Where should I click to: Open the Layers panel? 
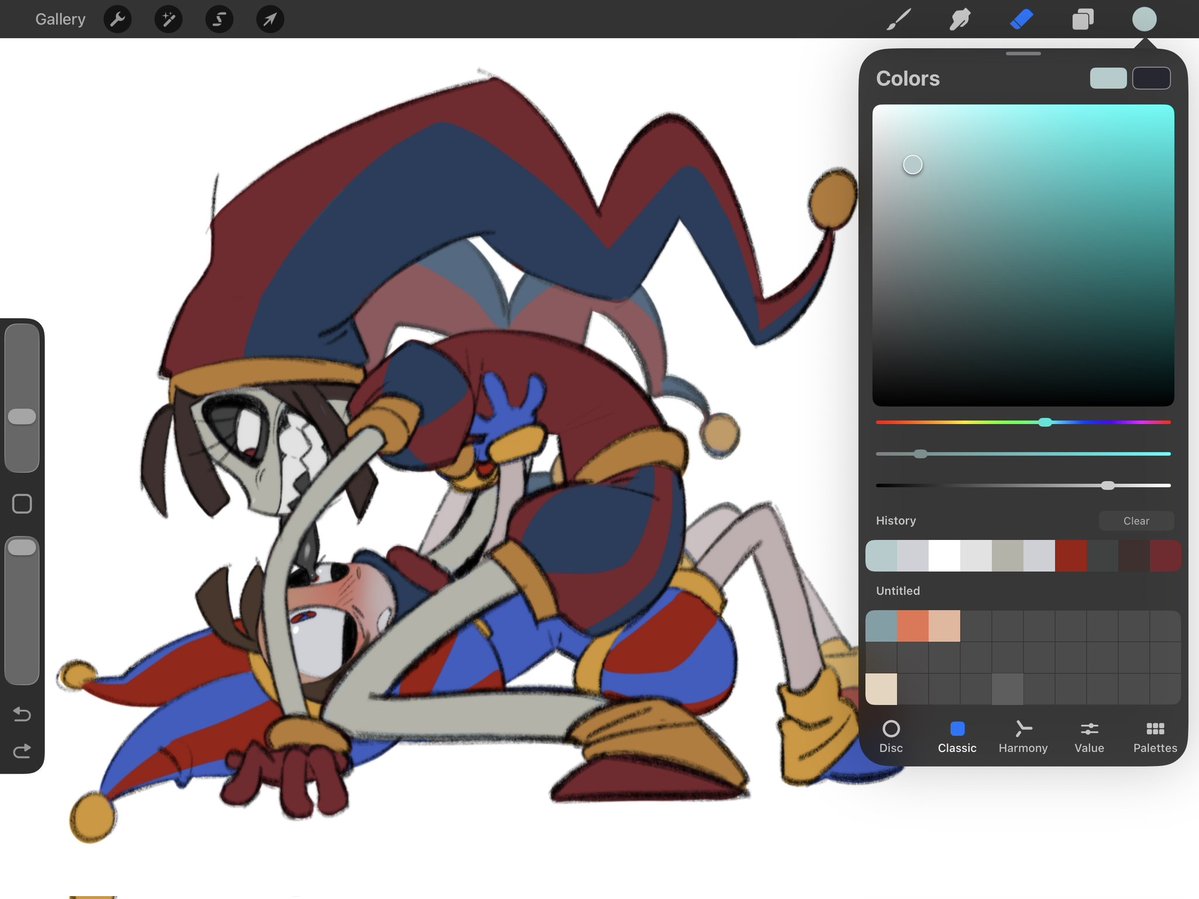(x=1083, y=19)
